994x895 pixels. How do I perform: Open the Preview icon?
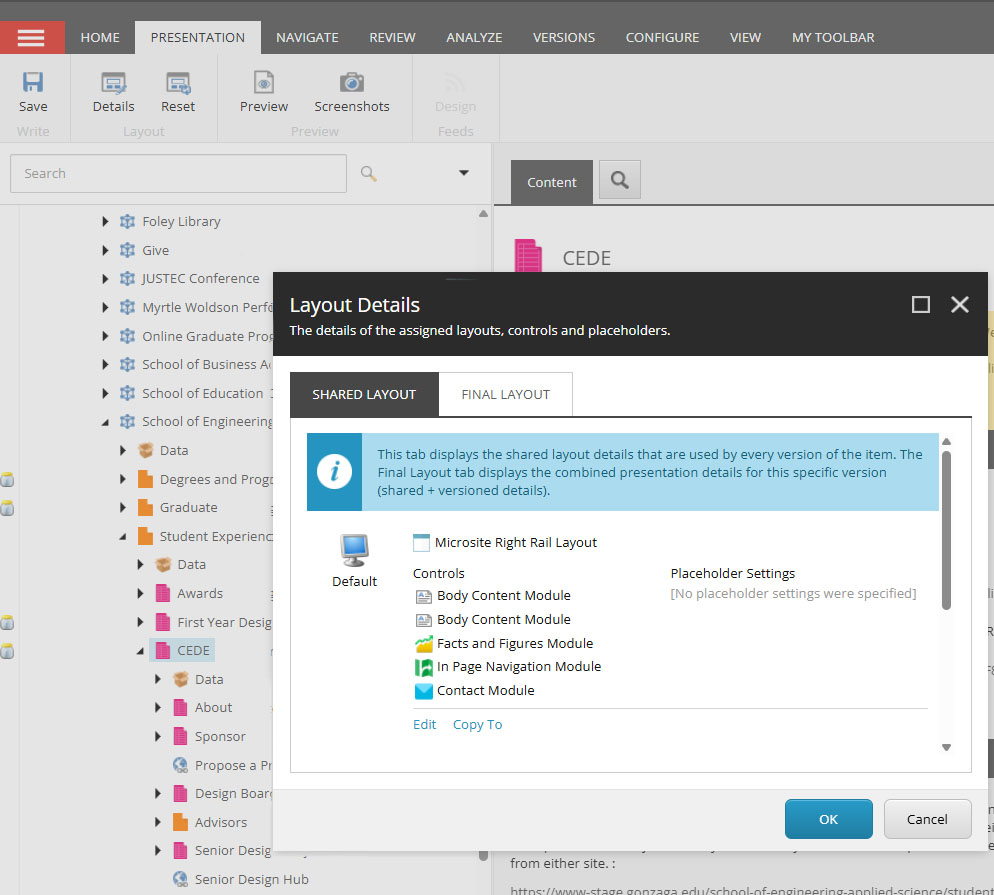tap(264, 84)
